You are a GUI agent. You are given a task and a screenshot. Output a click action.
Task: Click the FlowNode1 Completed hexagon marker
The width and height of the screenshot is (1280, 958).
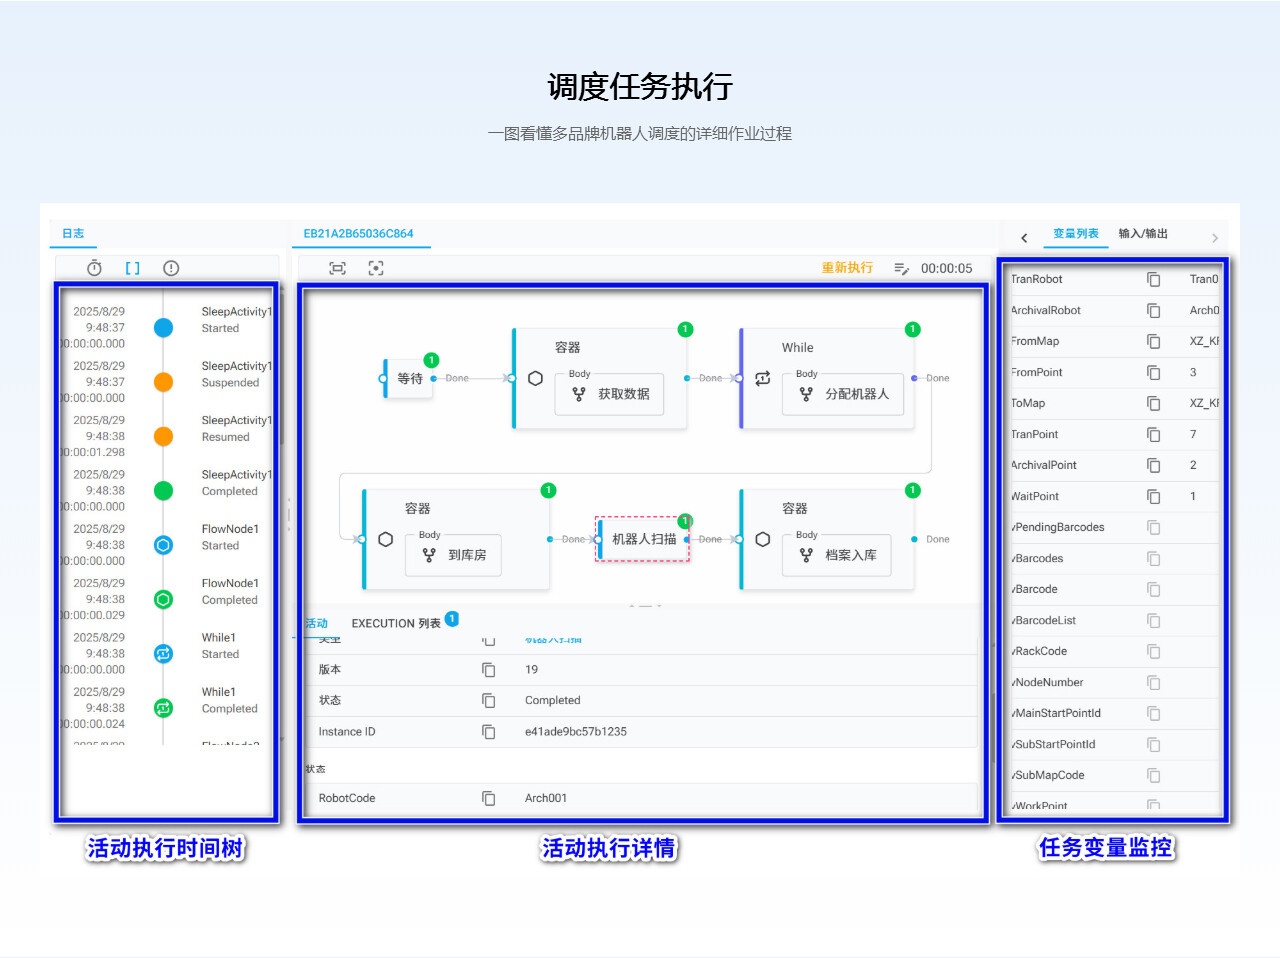[163, 599]
